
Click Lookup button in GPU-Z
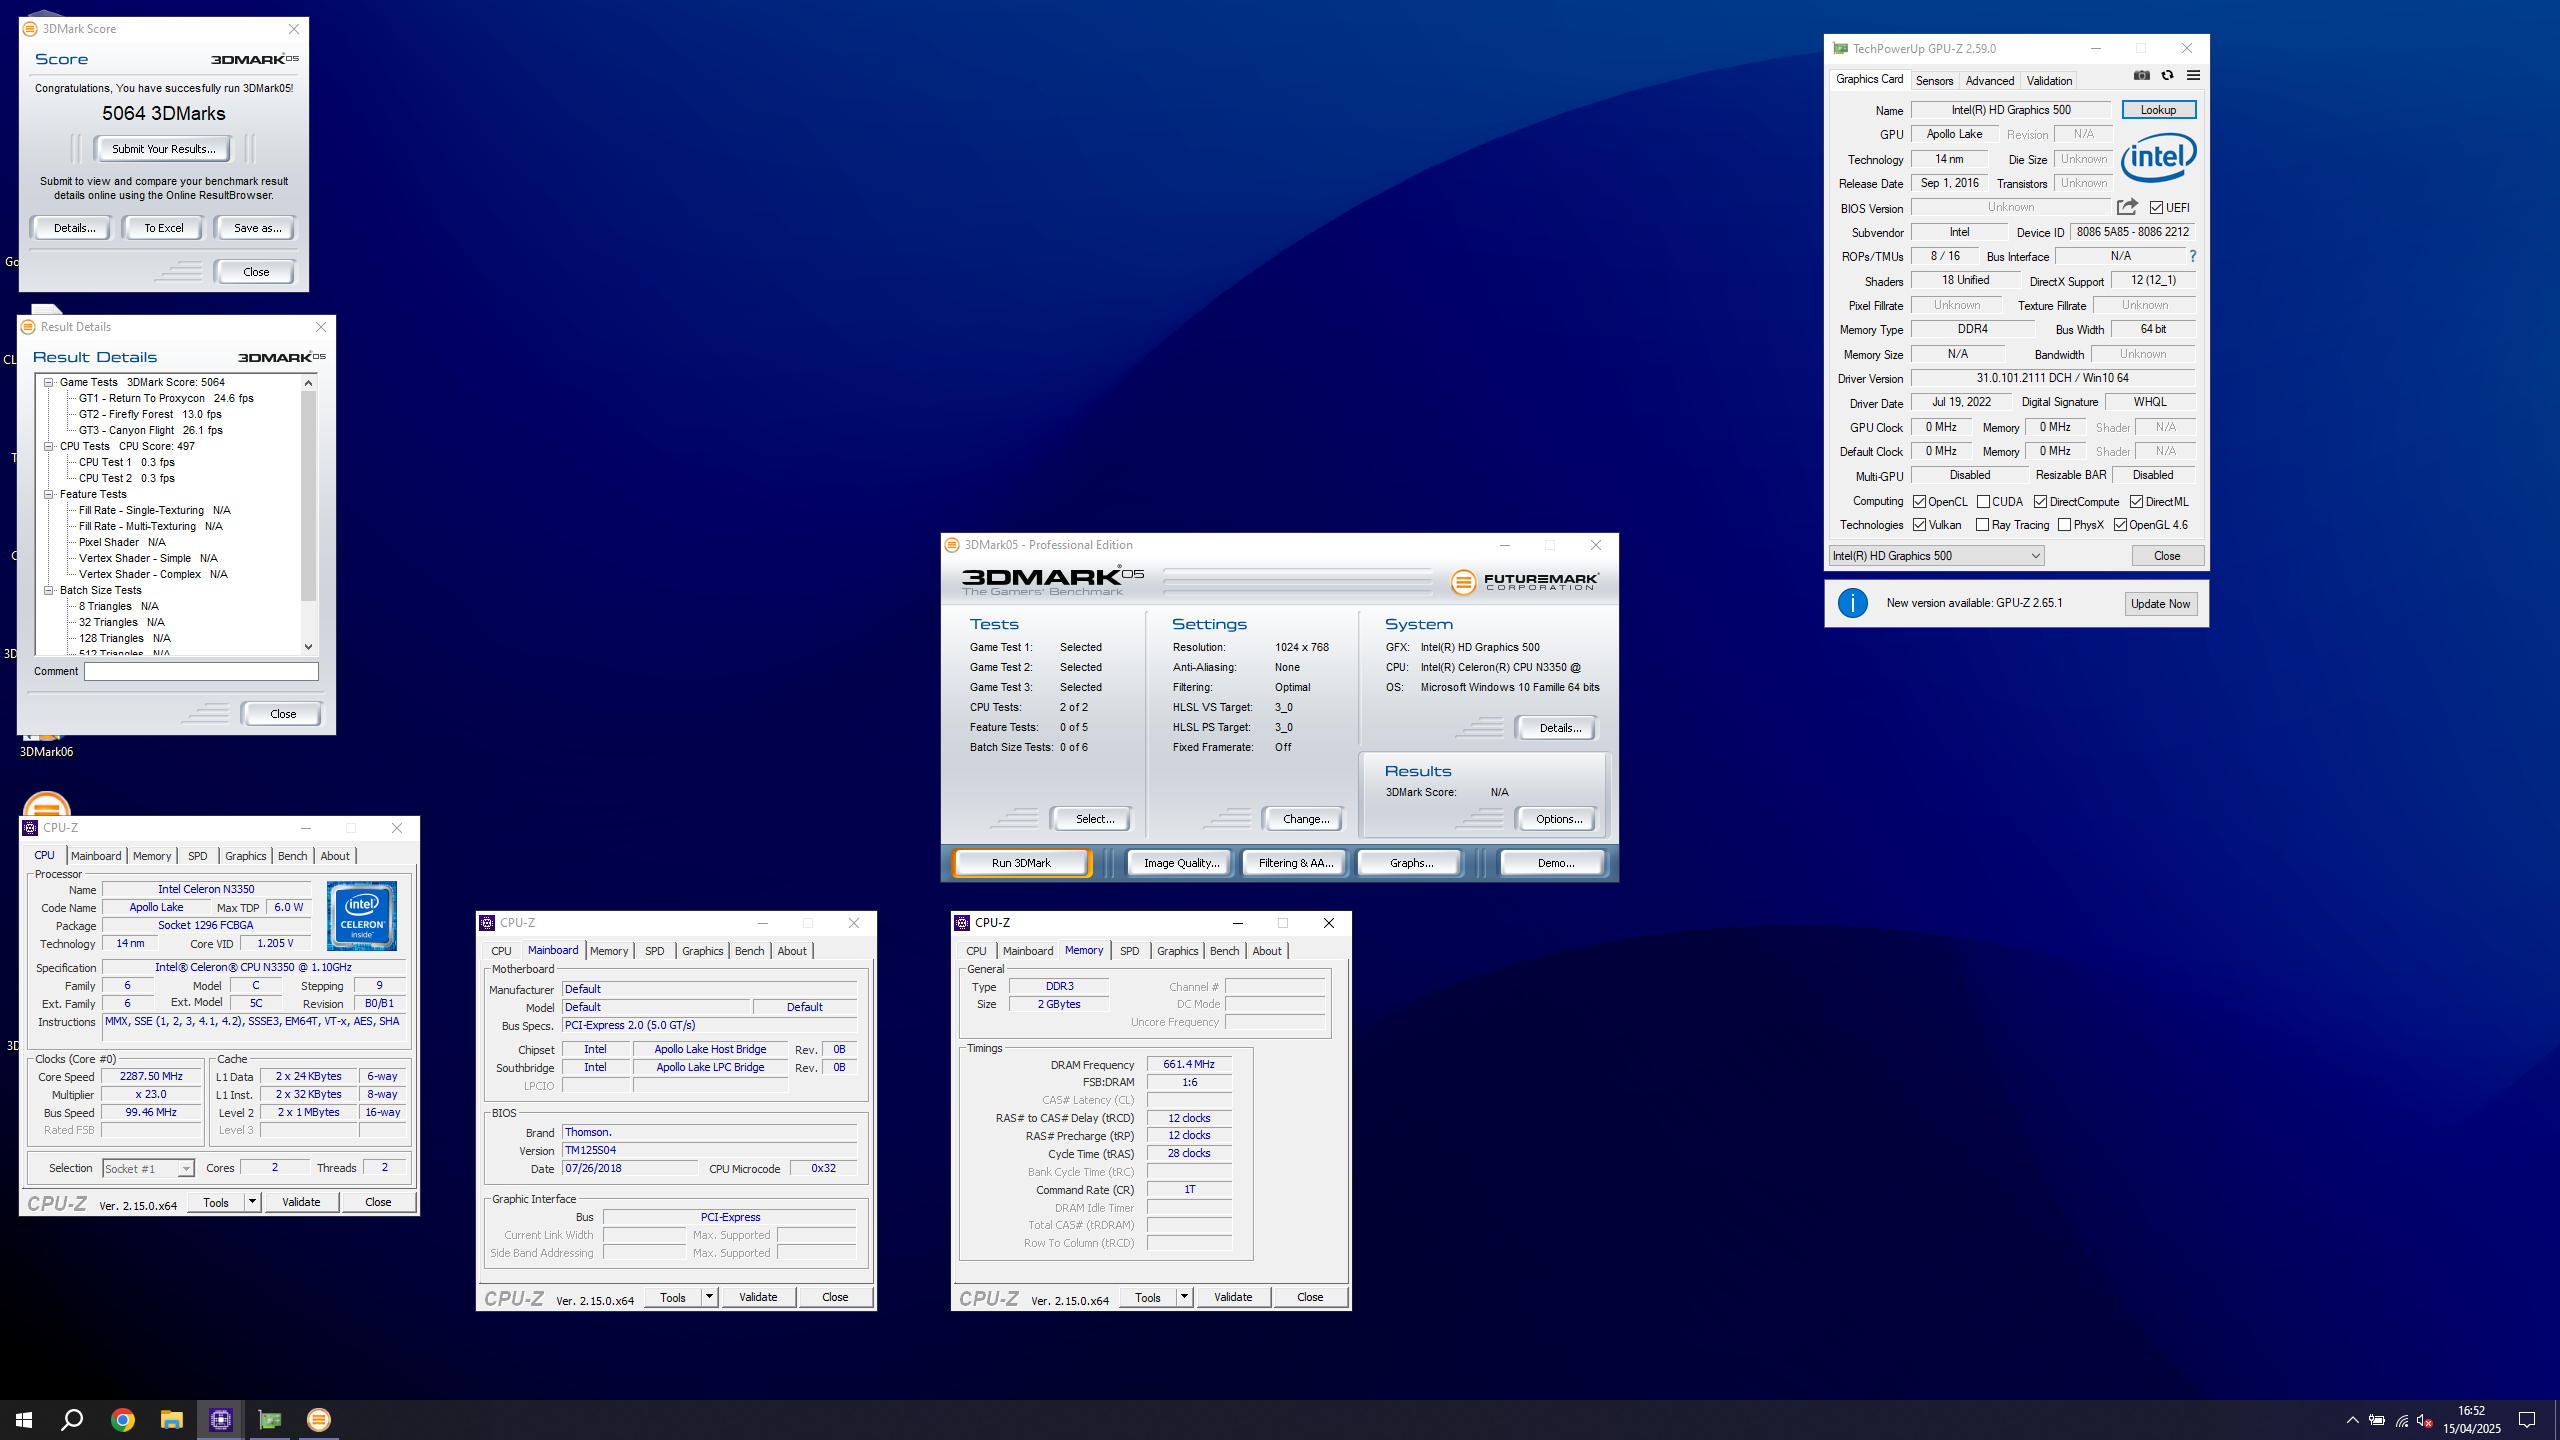(x=2158, y=110)
